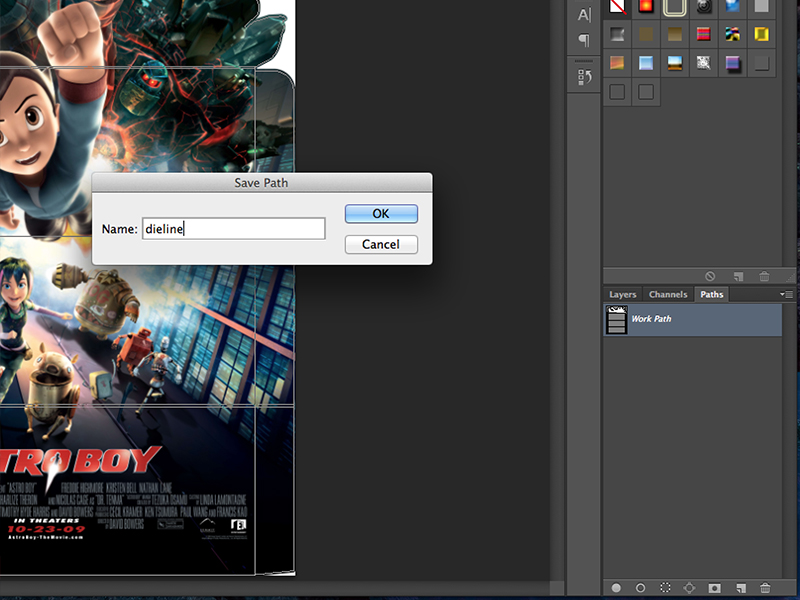Apply the dark chrome ring style swatch
Image resolution: width=800 pixels, height=600 pixels.
pyautogui.click(x=704, y=6)
